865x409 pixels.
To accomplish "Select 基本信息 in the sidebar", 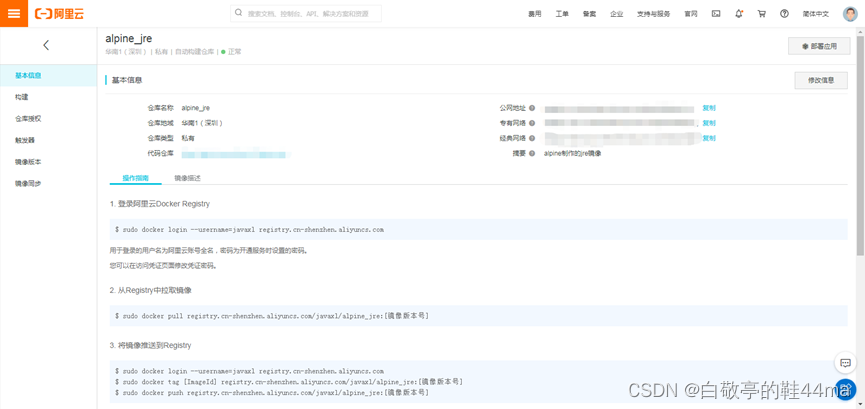I will 49,76.
